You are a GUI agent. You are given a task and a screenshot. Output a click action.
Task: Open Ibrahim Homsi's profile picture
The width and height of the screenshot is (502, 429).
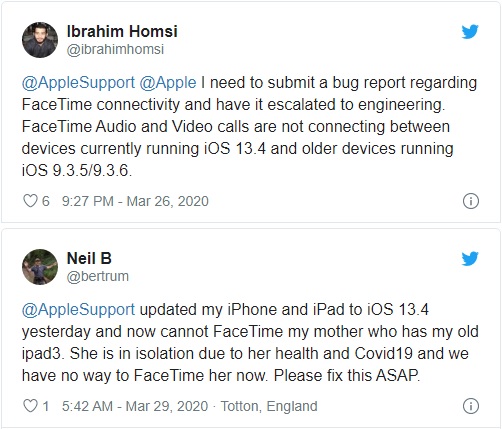(x=40, y=40)
